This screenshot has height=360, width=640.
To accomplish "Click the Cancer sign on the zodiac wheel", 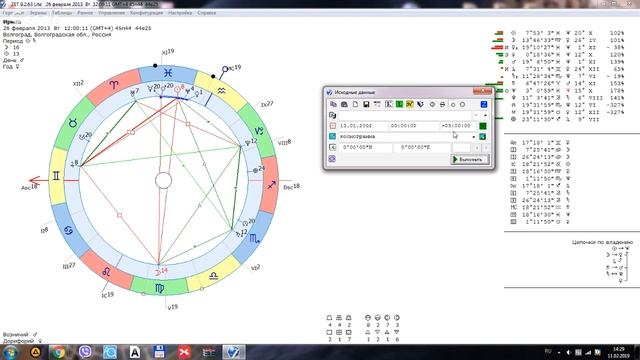I will coord(68,231).
